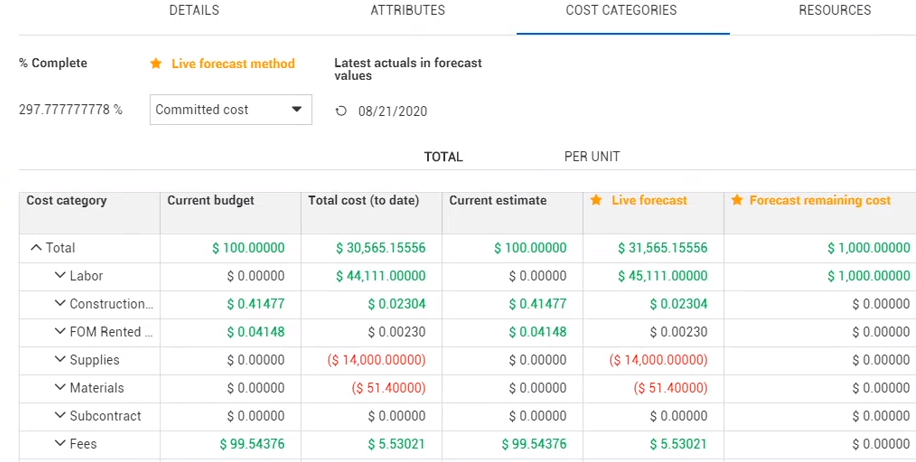Image resolution: width=916 pixels, height=462 pixels.
Task: Expand the Fees category row
Action: tap(59, 444)
